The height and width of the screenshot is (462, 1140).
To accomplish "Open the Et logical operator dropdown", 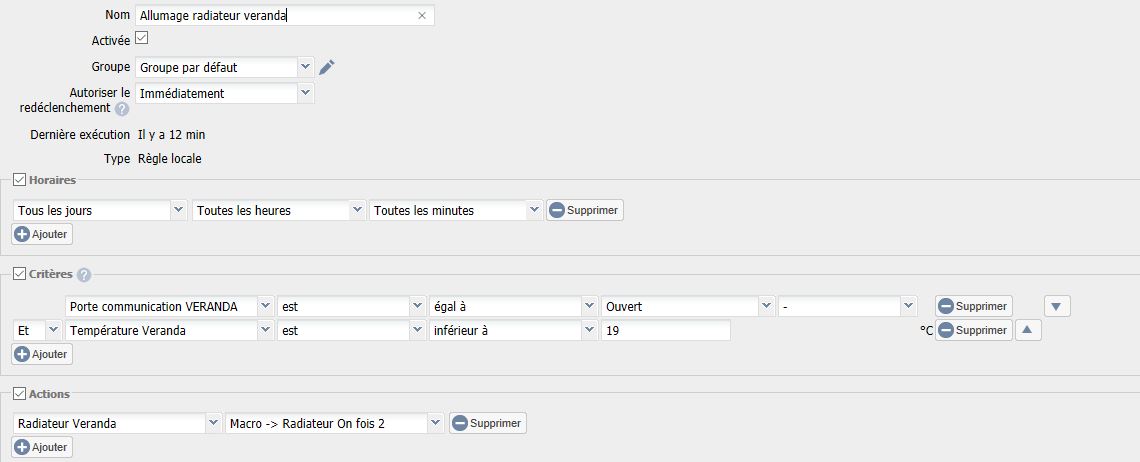I will (x=54, y=330).
